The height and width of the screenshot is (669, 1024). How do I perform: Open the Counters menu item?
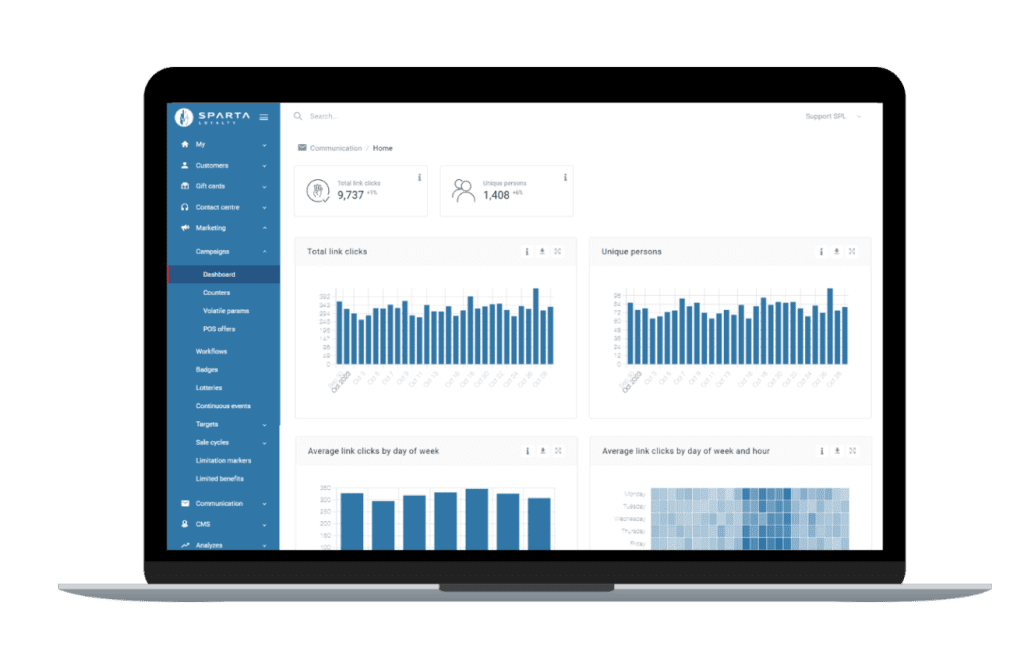coord(216,293)
